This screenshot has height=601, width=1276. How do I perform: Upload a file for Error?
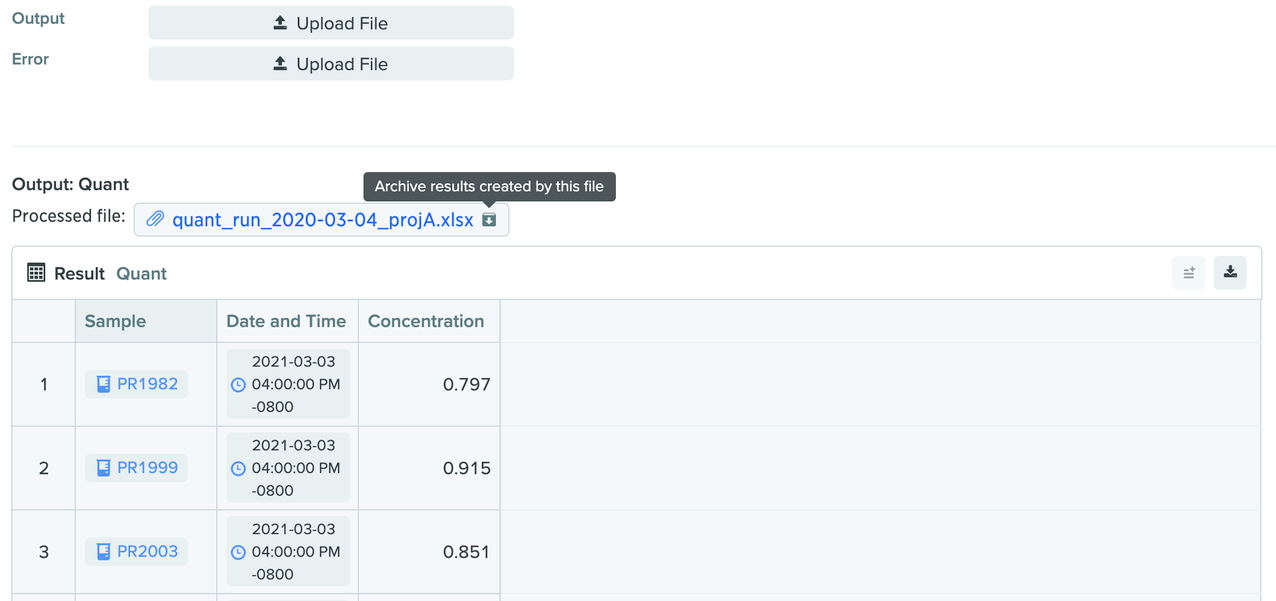click(331, 64)
